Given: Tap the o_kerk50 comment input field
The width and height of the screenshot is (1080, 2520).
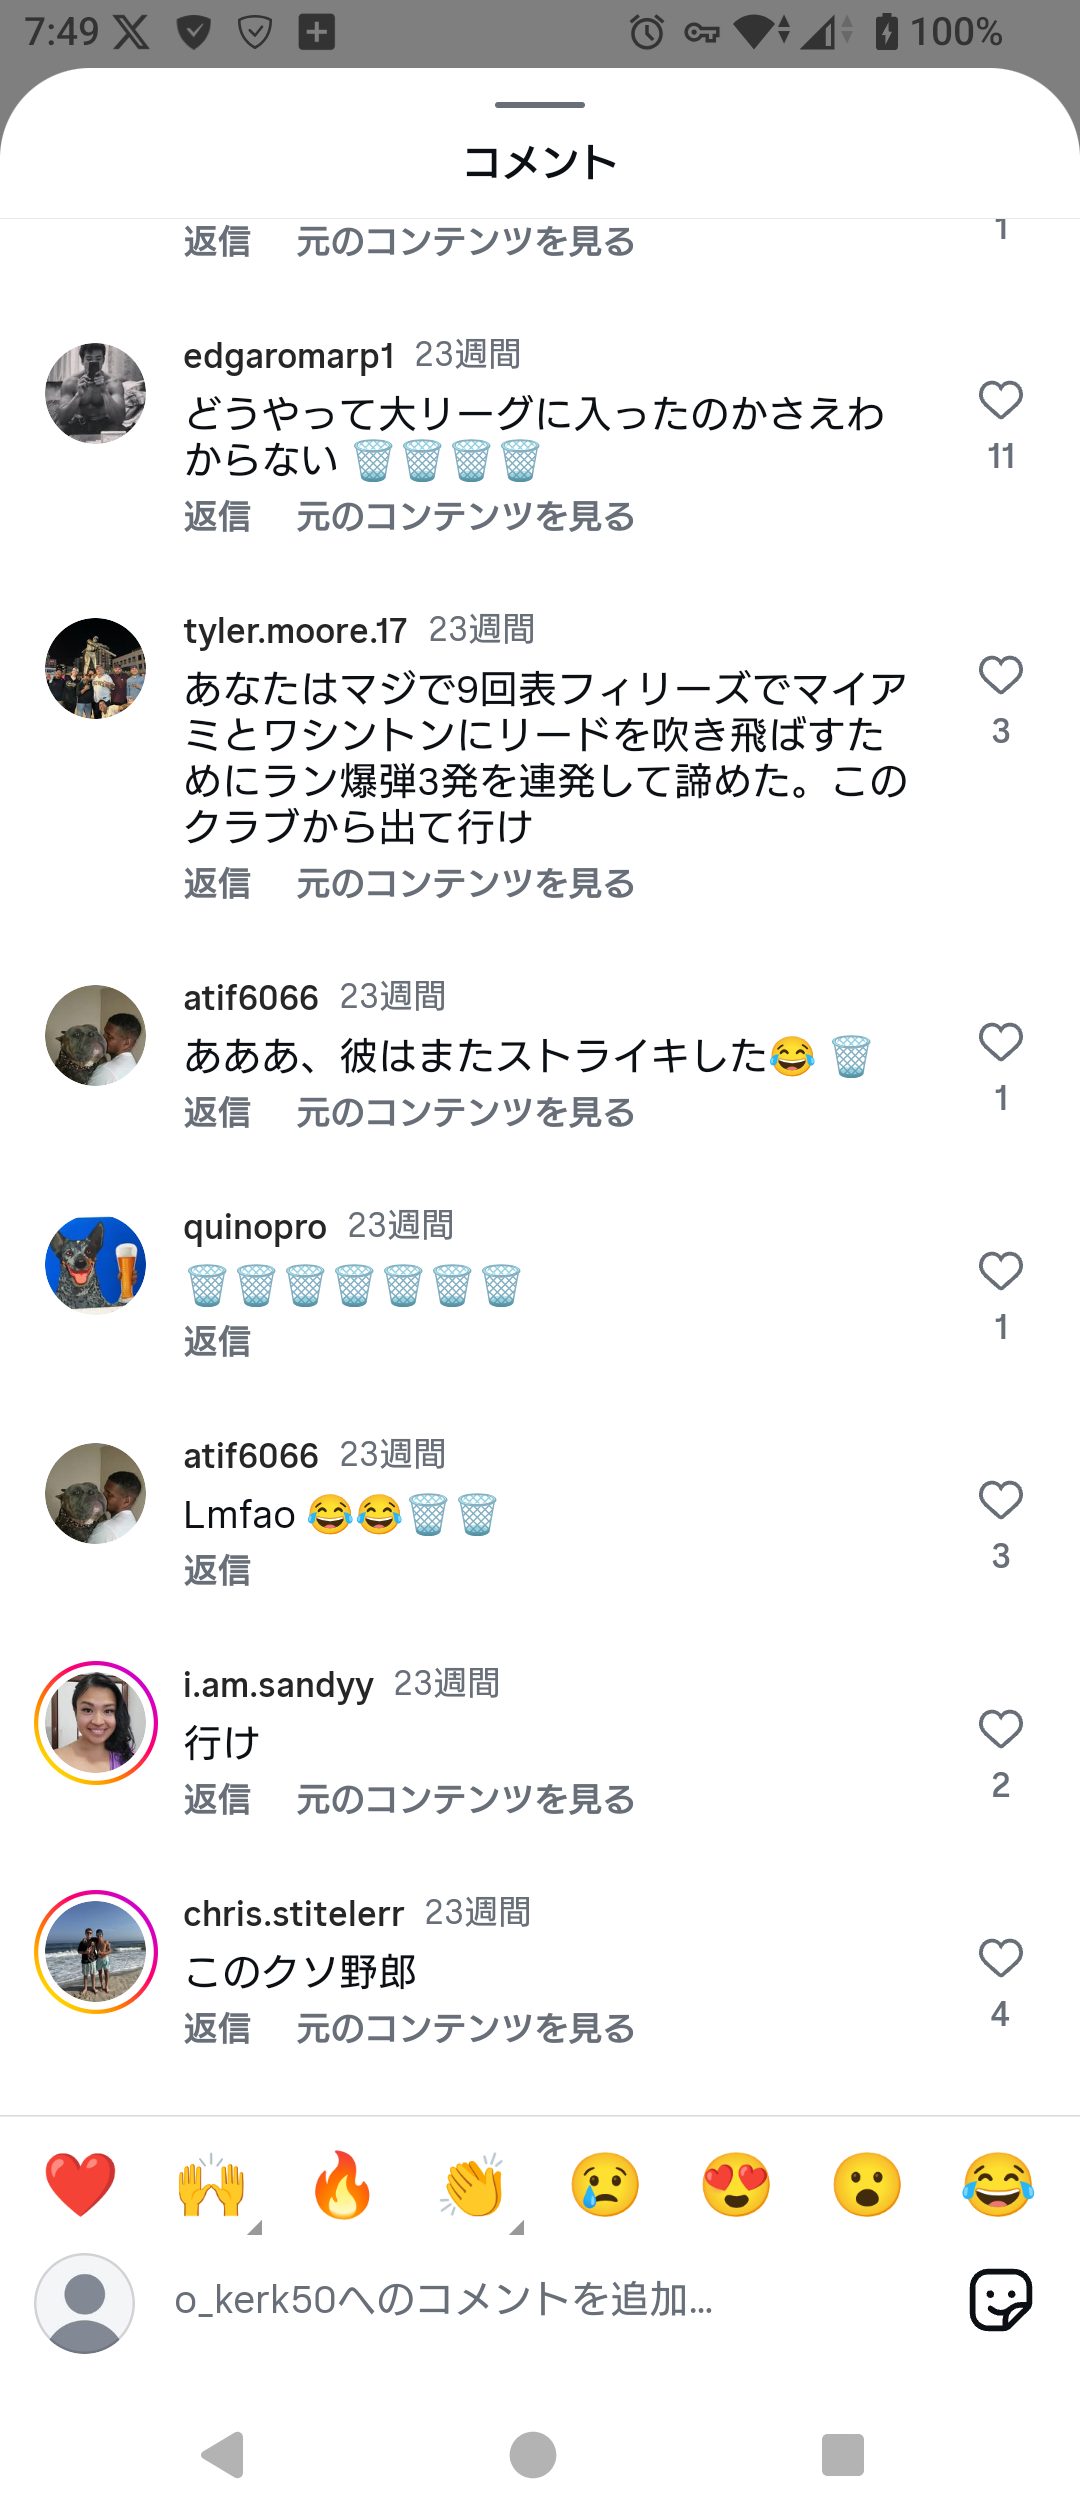Looking at the screenshot, I should pyautogui.click(x=540, y=2300).
